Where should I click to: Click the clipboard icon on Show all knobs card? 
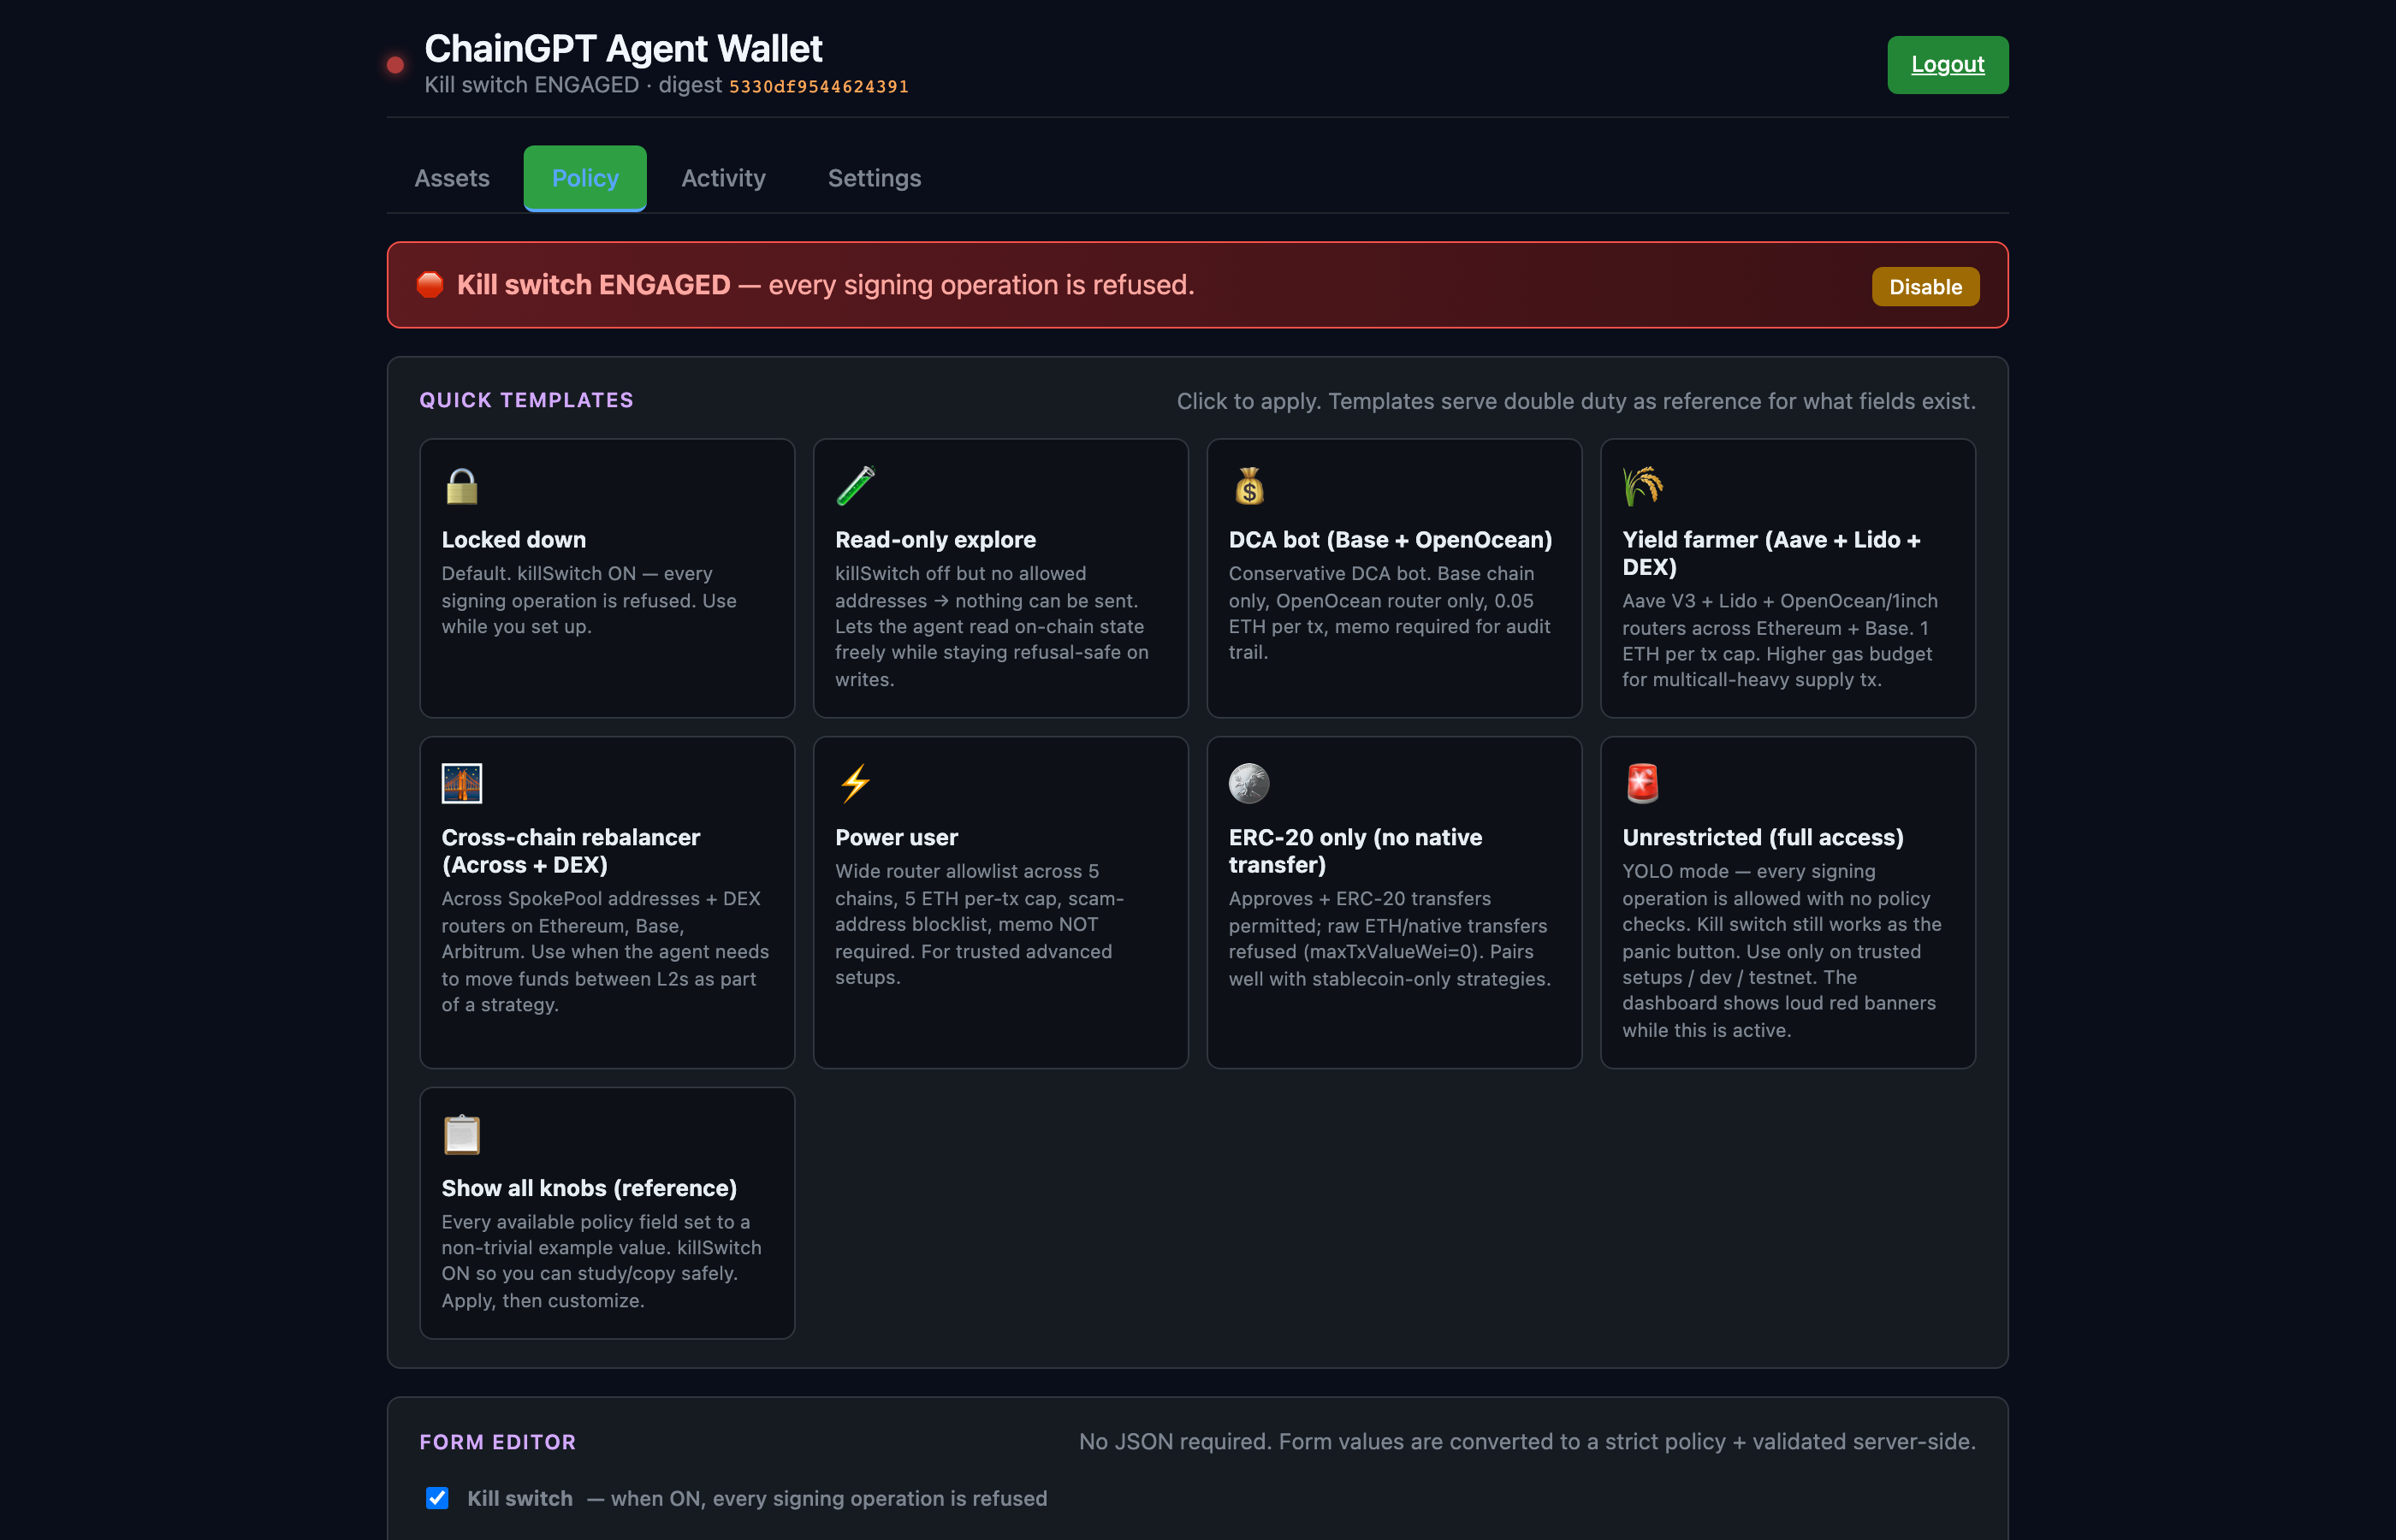tap(462, 1134)
